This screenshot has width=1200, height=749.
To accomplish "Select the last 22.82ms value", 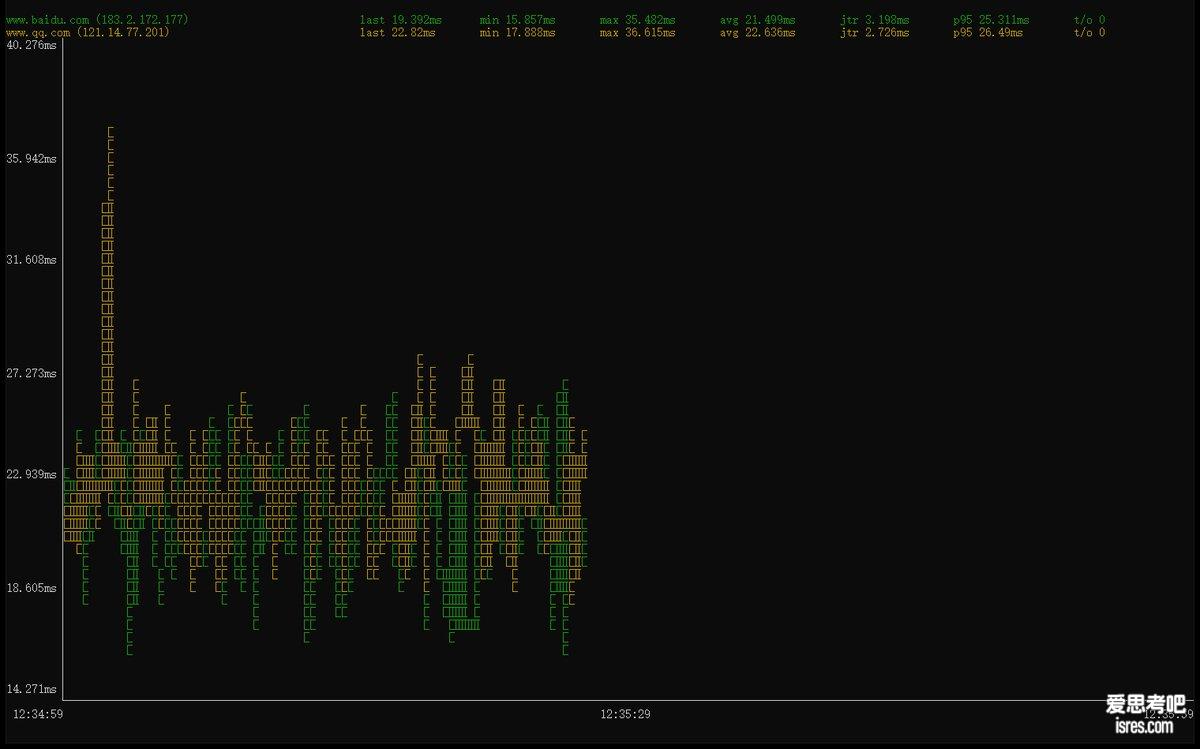I will pyautogui.click(x=397, y=32).
